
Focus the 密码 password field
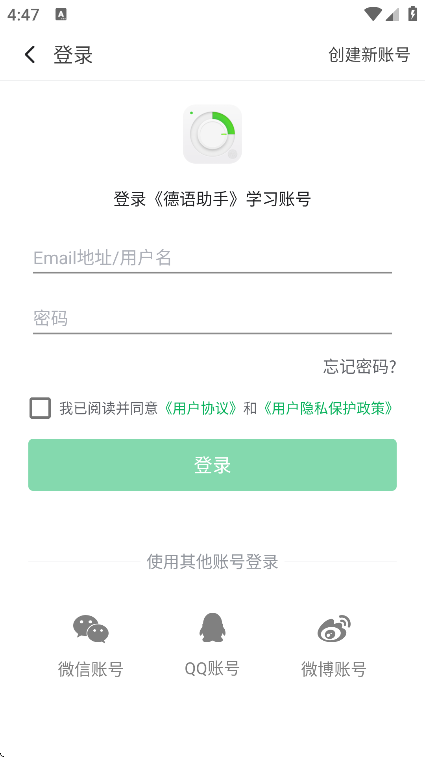coord(212,319)
